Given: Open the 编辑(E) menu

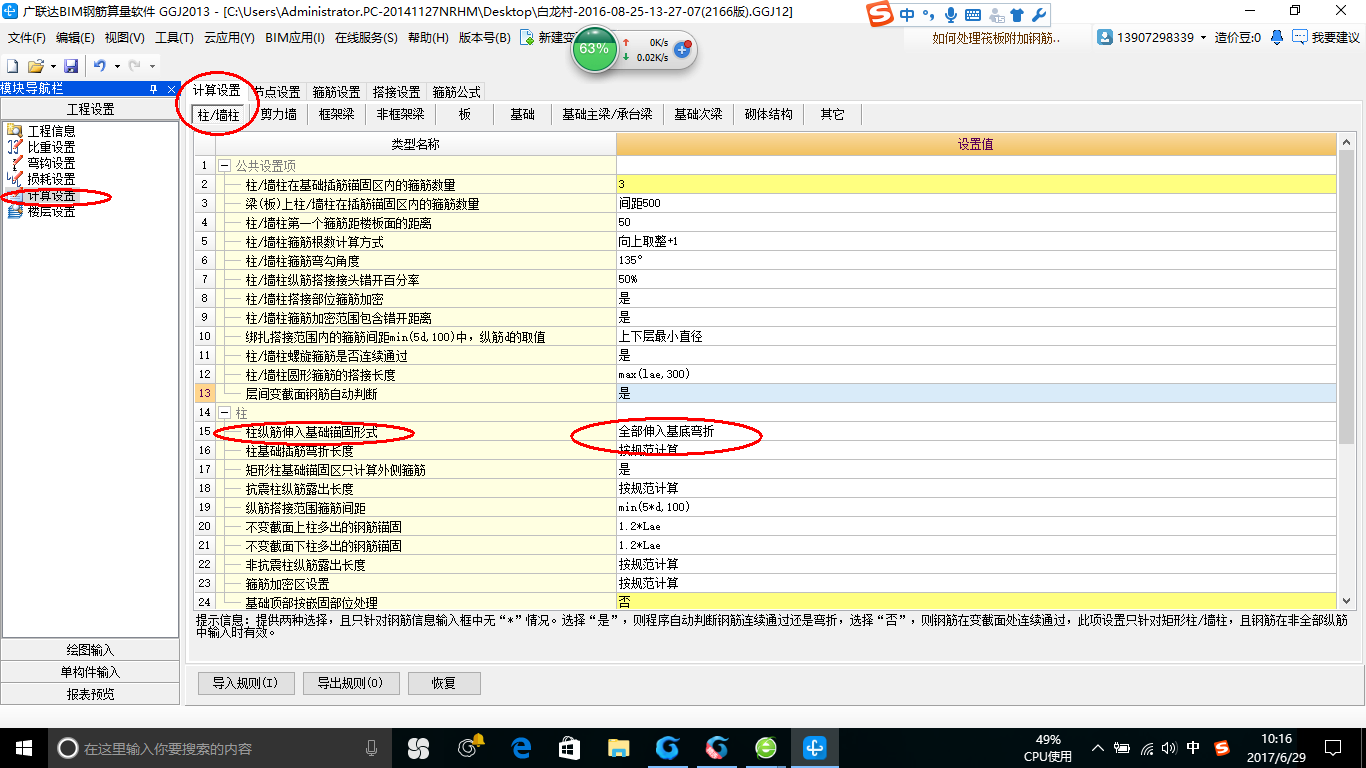Looking at the screenshot, I should point(76,37).
